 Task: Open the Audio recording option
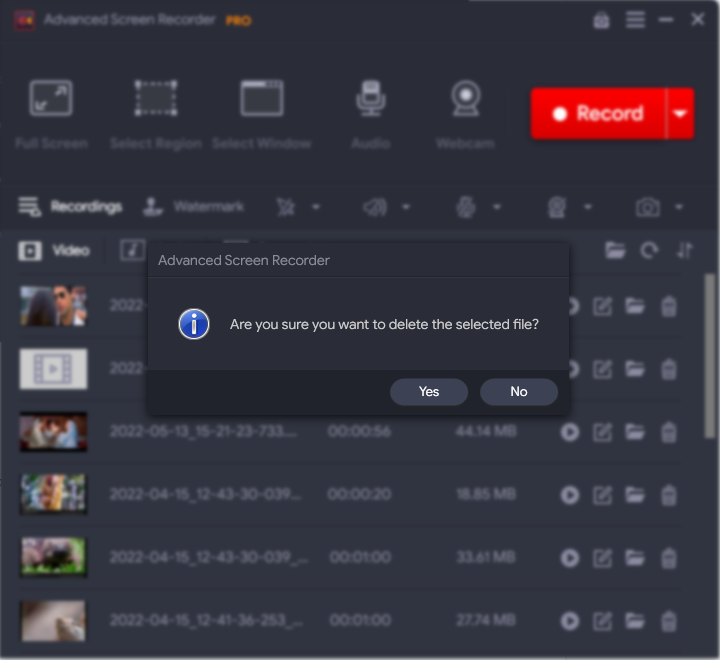pyautogui.click(x=370, y=113)
